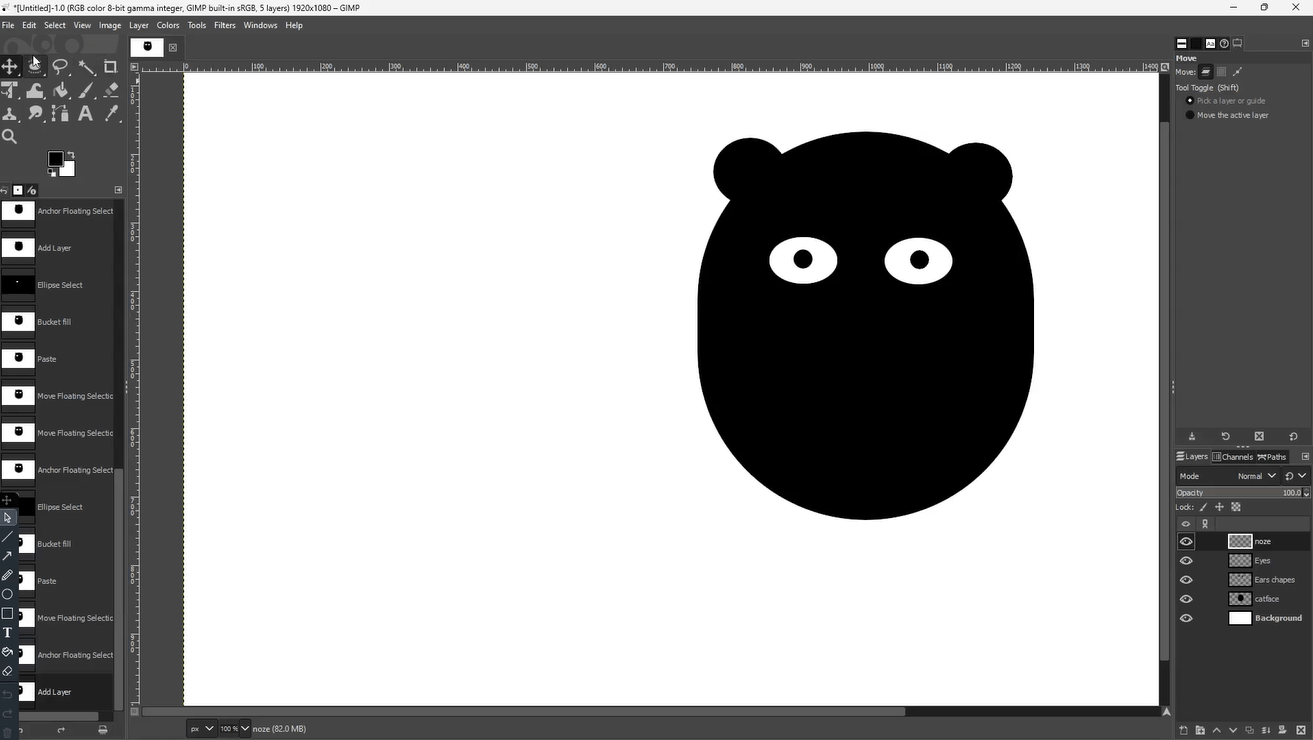Screen dimensions: 1313x740
Task: Adjust the opacity spinner arrows
Action: [1306, 493]
